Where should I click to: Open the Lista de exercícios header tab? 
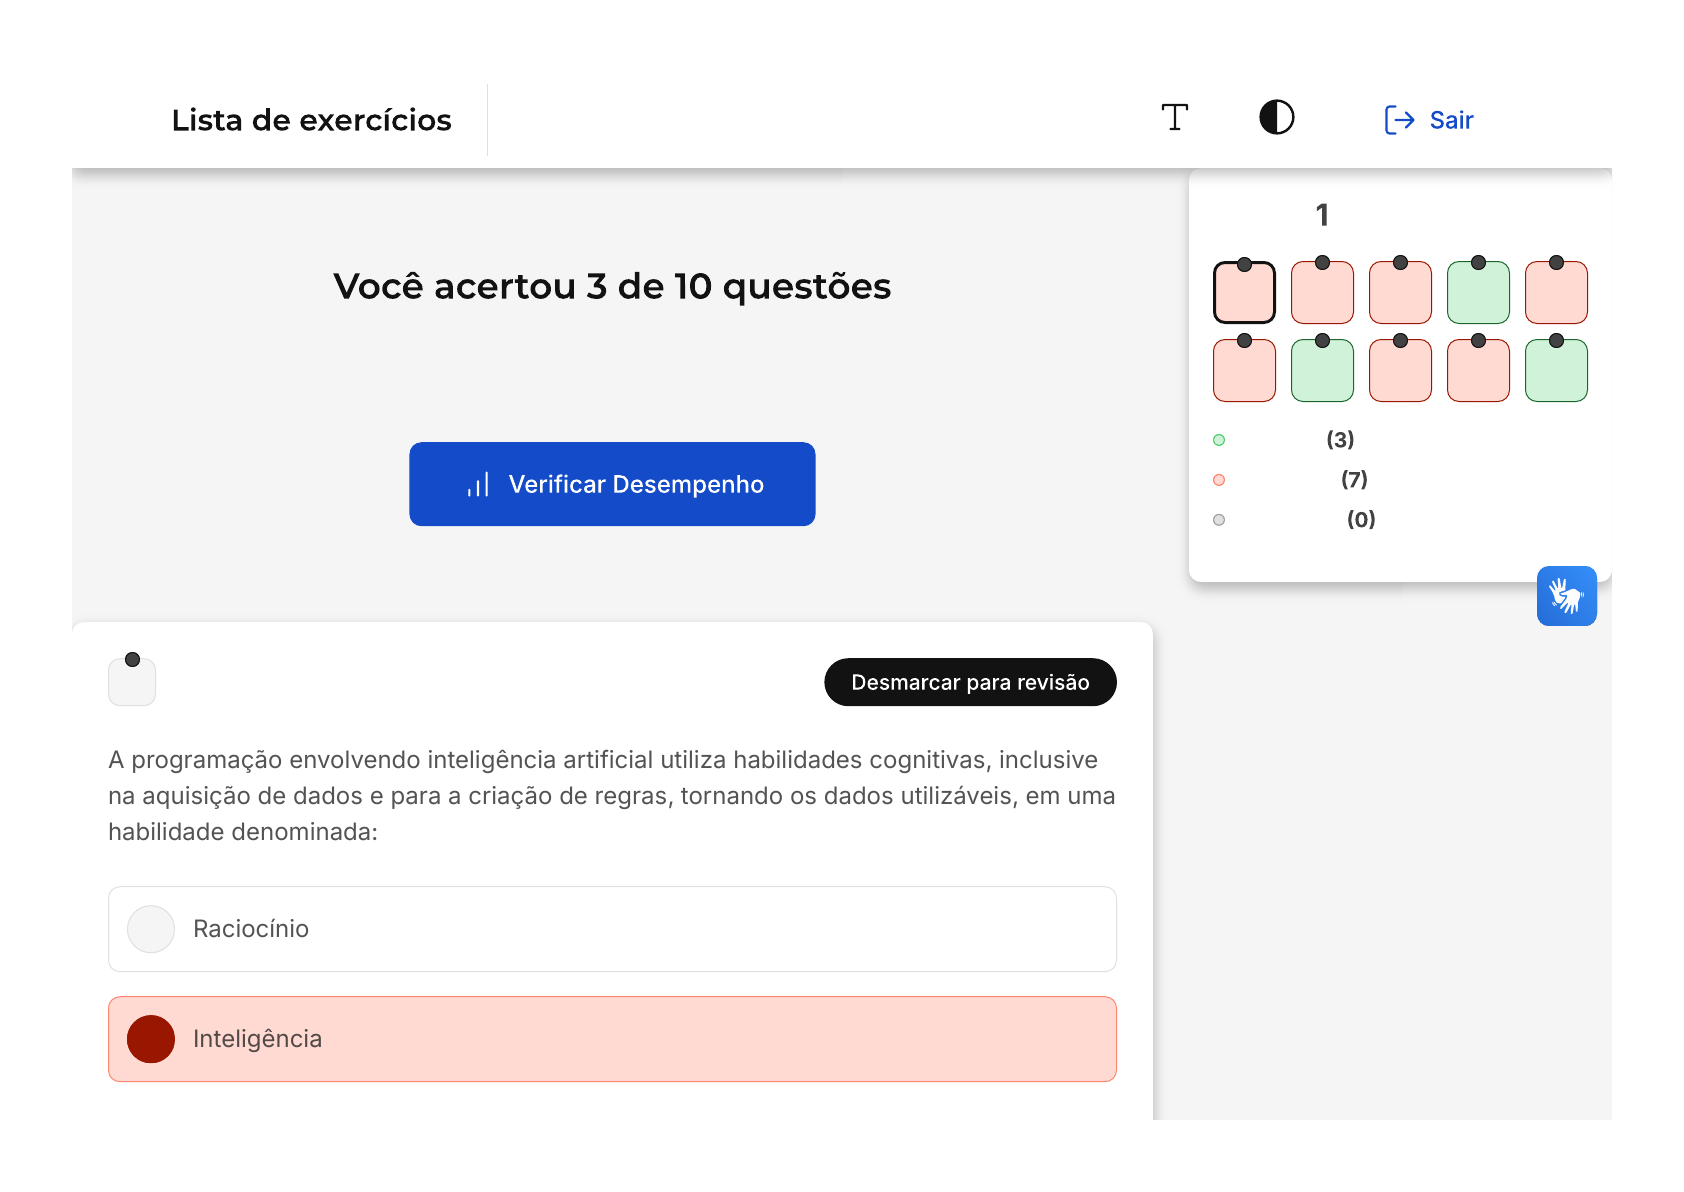311,120
